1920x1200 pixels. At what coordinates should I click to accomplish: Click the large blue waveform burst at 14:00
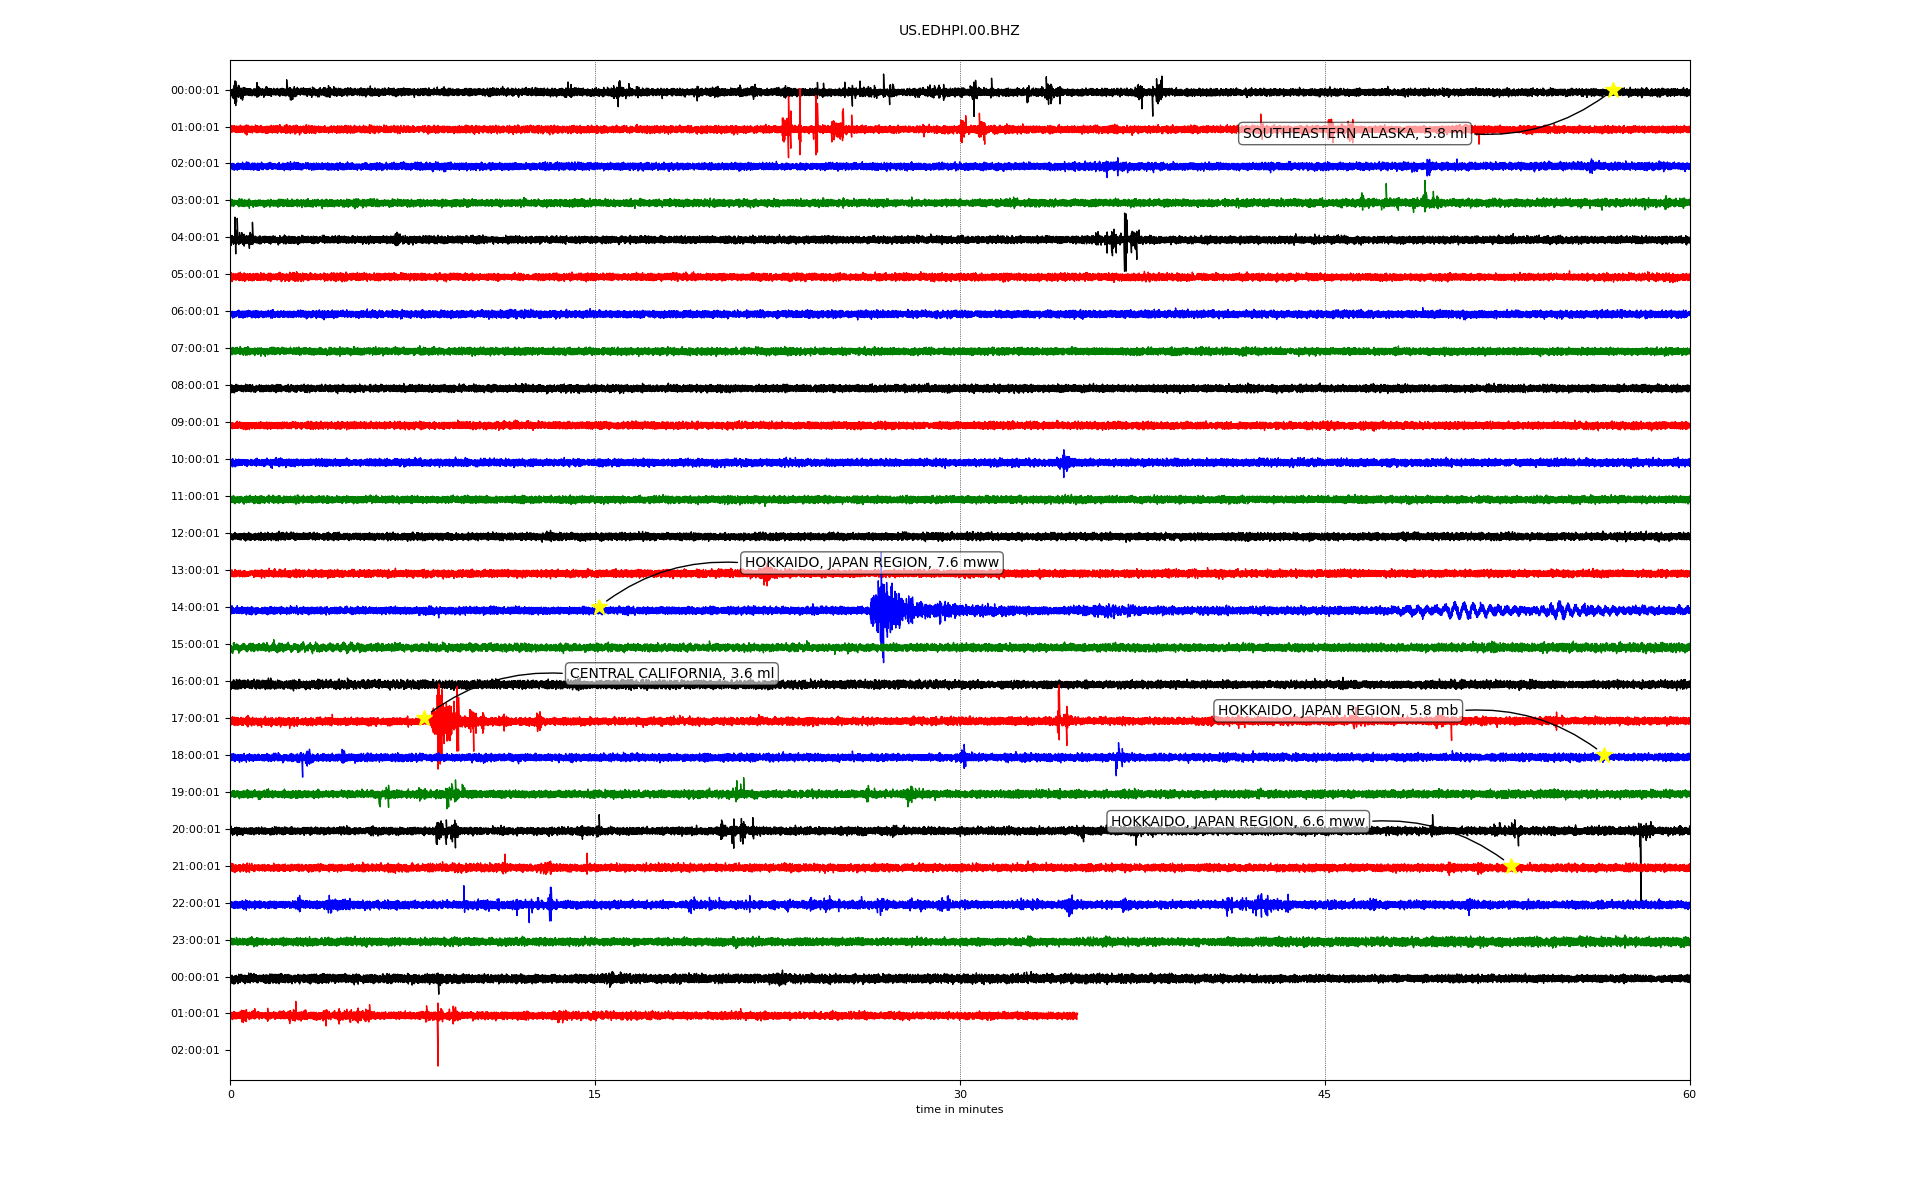pos(884,610)
